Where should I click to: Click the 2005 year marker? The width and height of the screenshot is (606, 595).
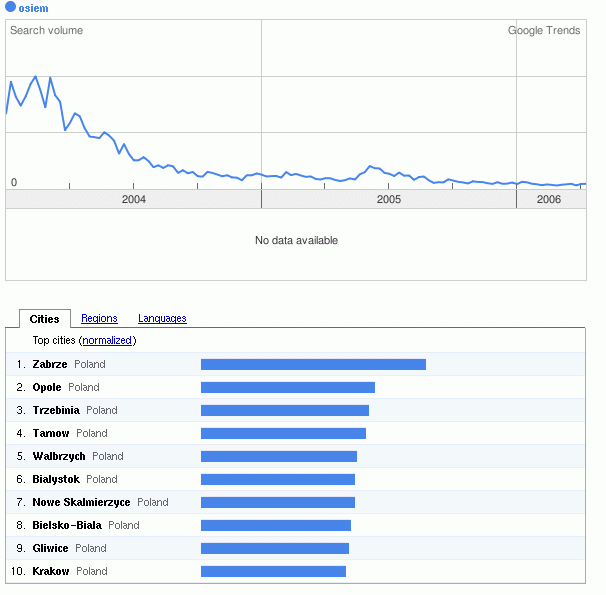(x=389, y=200)
